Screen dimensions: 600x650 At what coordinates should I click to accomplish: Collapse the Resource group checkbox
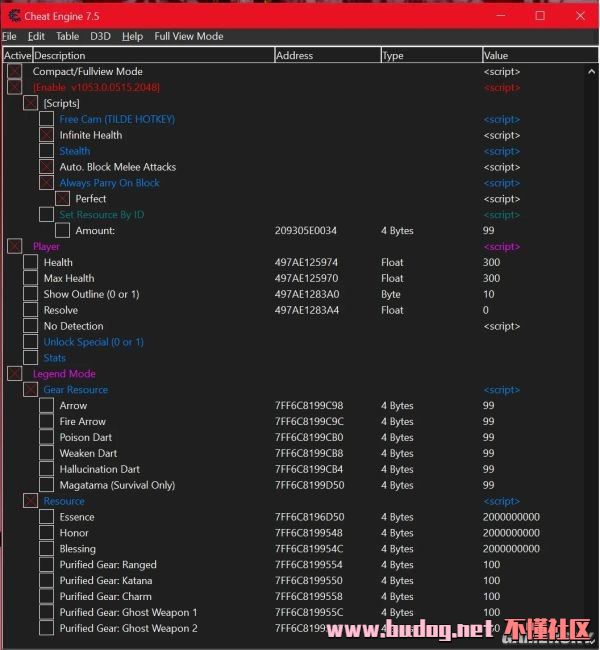(30, 501)
